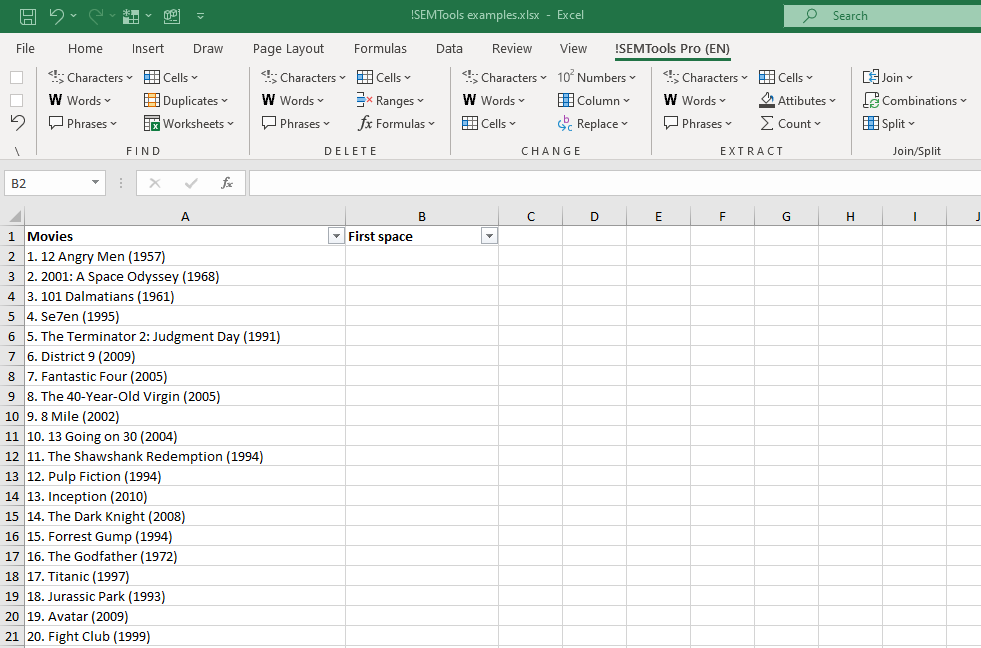Select cell '13. Inception (2010)'

[x=185, y=497]
